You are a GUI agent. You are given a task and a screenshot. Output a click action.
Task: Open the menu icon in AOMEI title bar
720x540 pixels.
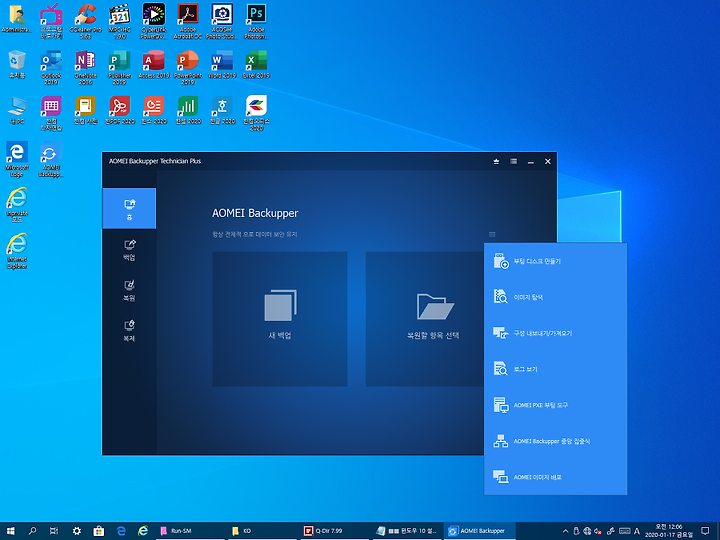click(x=513, y=161)
